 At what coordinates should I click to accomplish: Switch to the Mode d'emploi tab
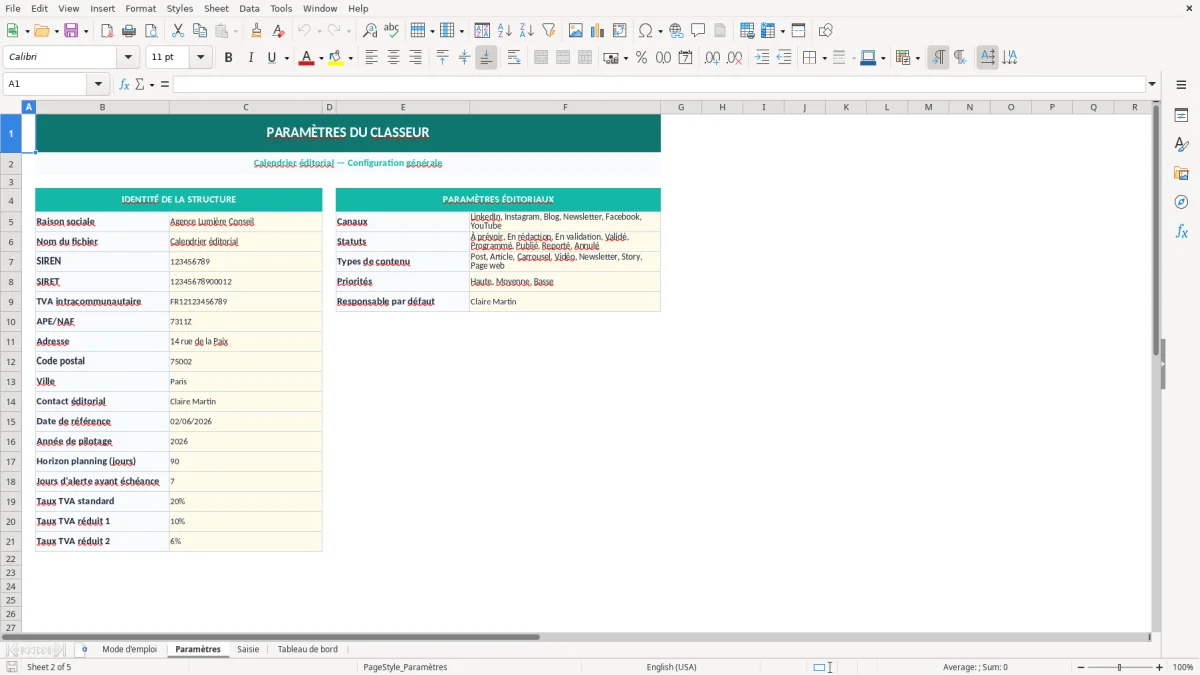tap(130, 649)
